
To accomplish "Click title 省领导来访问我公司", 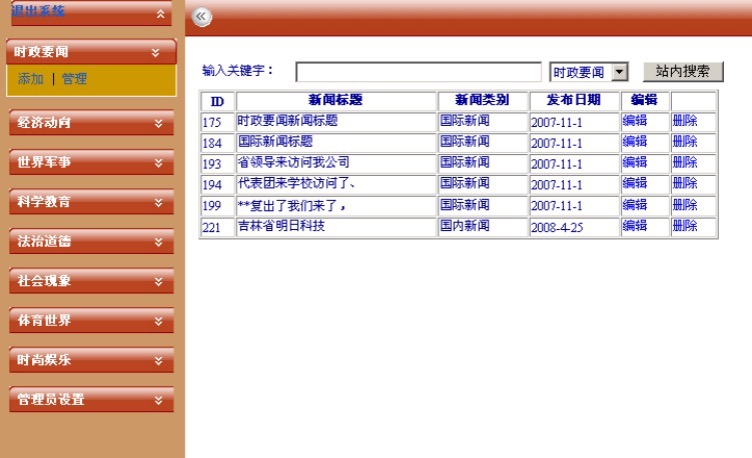I will [294, 162].
